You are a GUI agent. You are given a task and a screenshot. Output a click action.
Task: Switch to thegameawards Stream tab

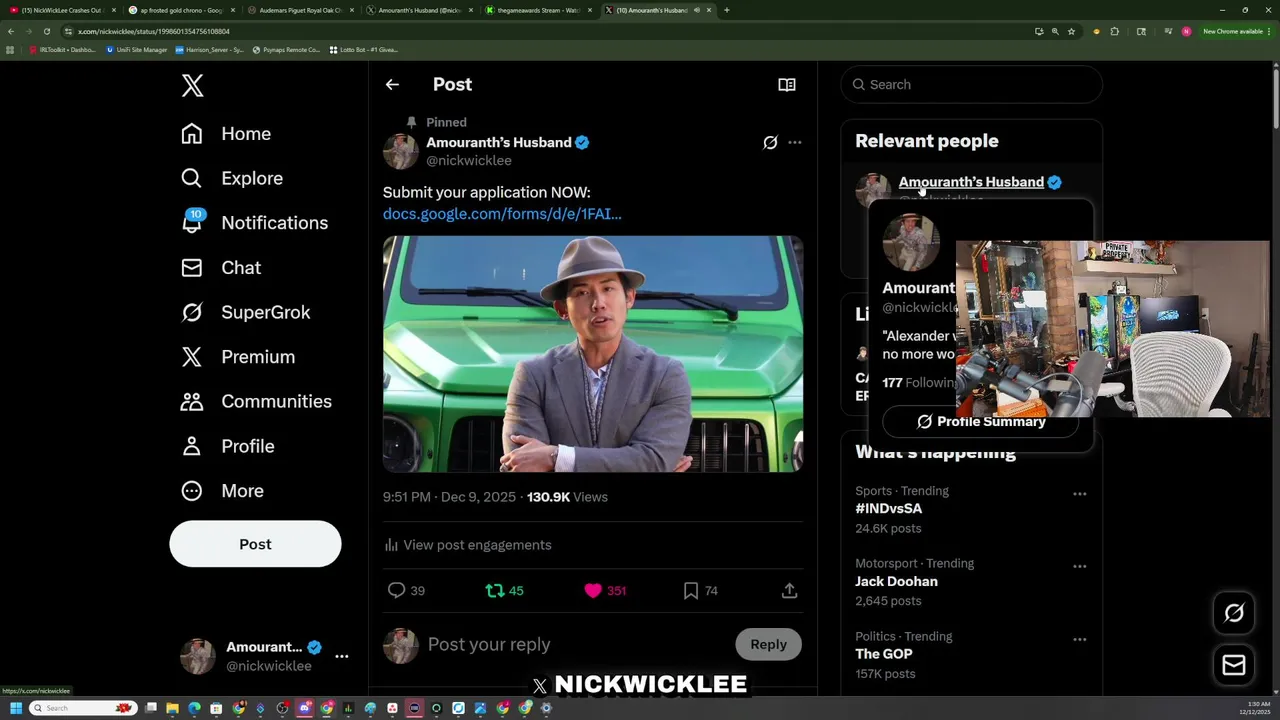[538, 10]
